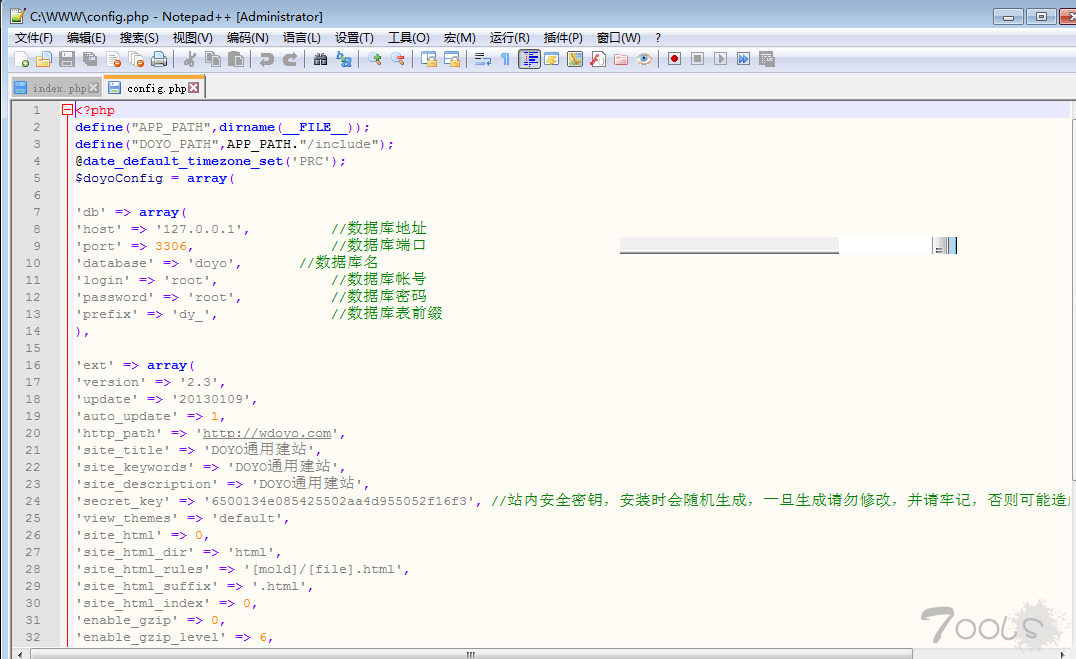The image size is (1076, 659).
Task: Start macro recording with the red dot
Action: pyautogui.click(x=675, y=60)
